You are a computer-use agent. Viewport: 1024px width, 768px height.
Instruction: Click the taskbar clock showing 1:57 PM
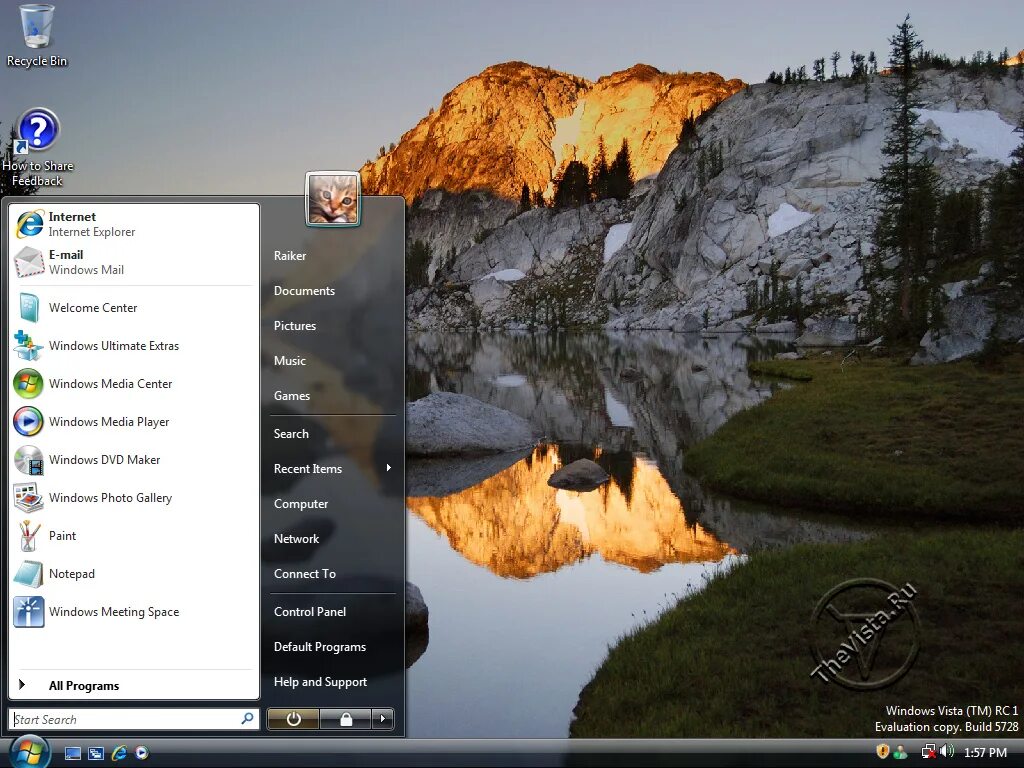coord(985,752)
